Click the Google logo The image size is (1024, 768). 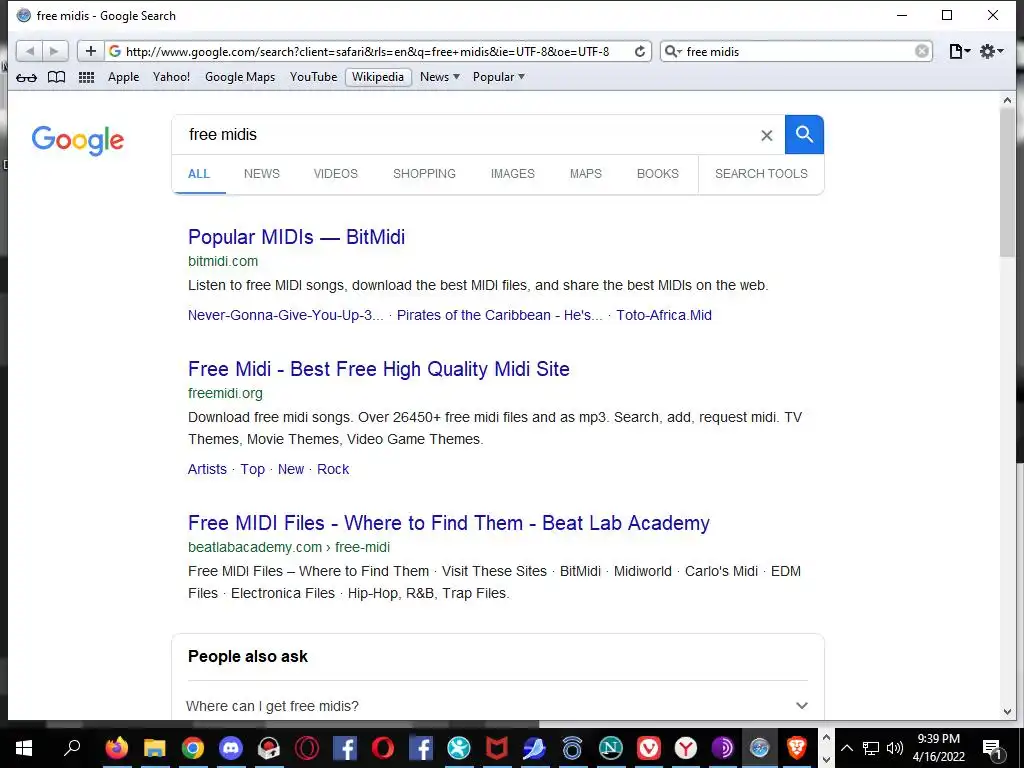[78, 140]
